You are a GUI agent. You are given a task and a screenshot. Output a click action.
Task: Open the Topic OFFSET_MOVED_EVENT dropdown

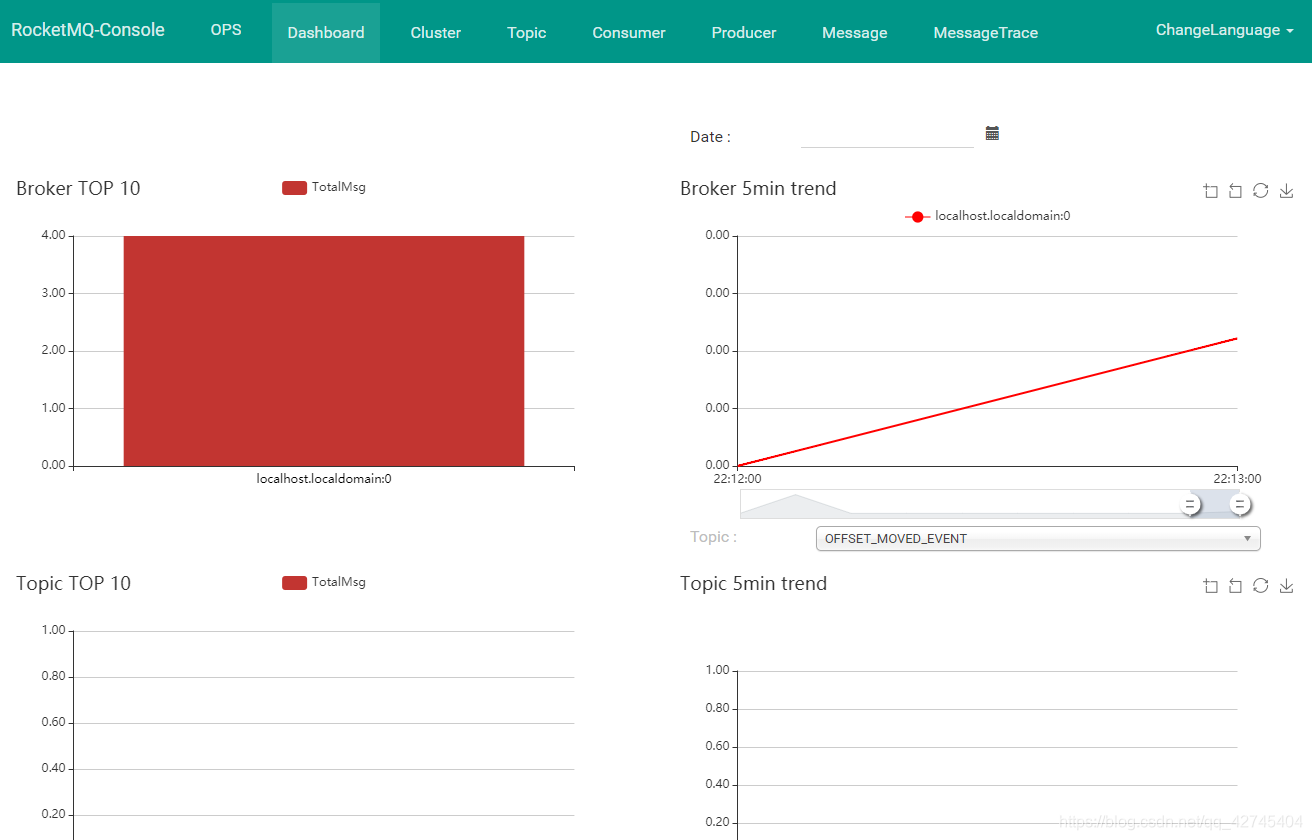pos(1038,538)
